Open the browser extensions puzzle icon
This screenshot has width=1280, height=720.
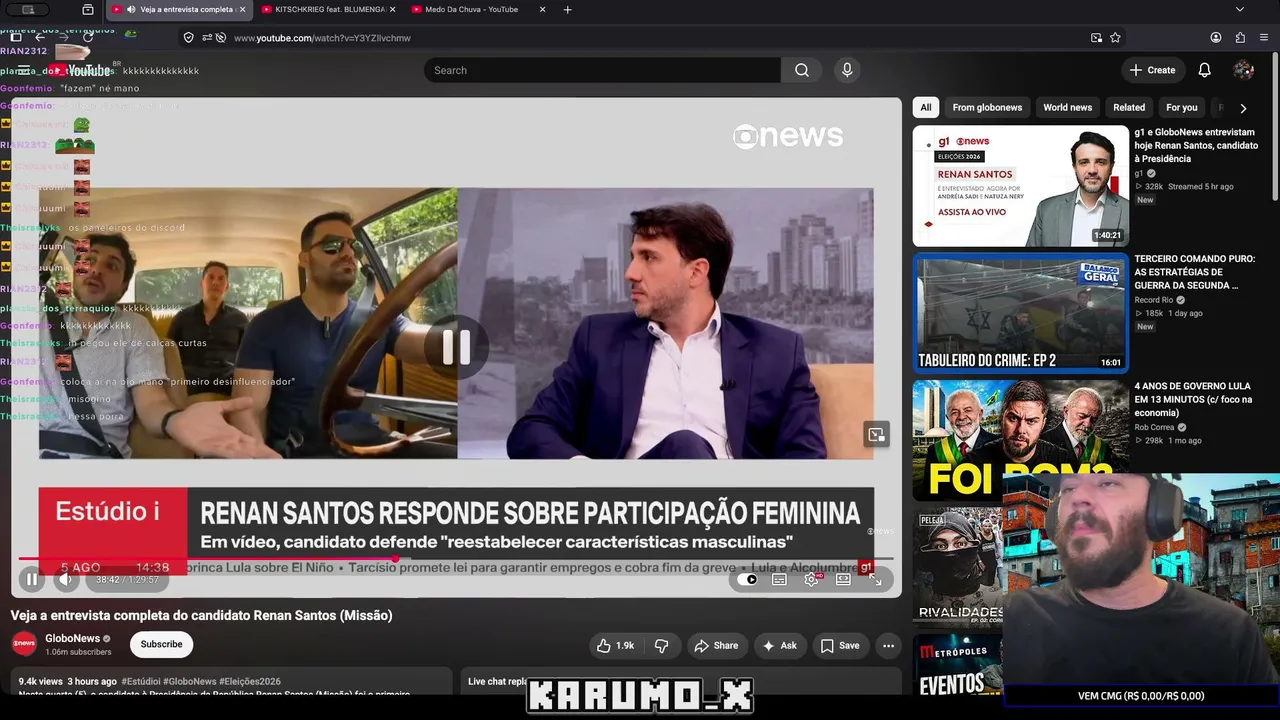click(1240, 38)
